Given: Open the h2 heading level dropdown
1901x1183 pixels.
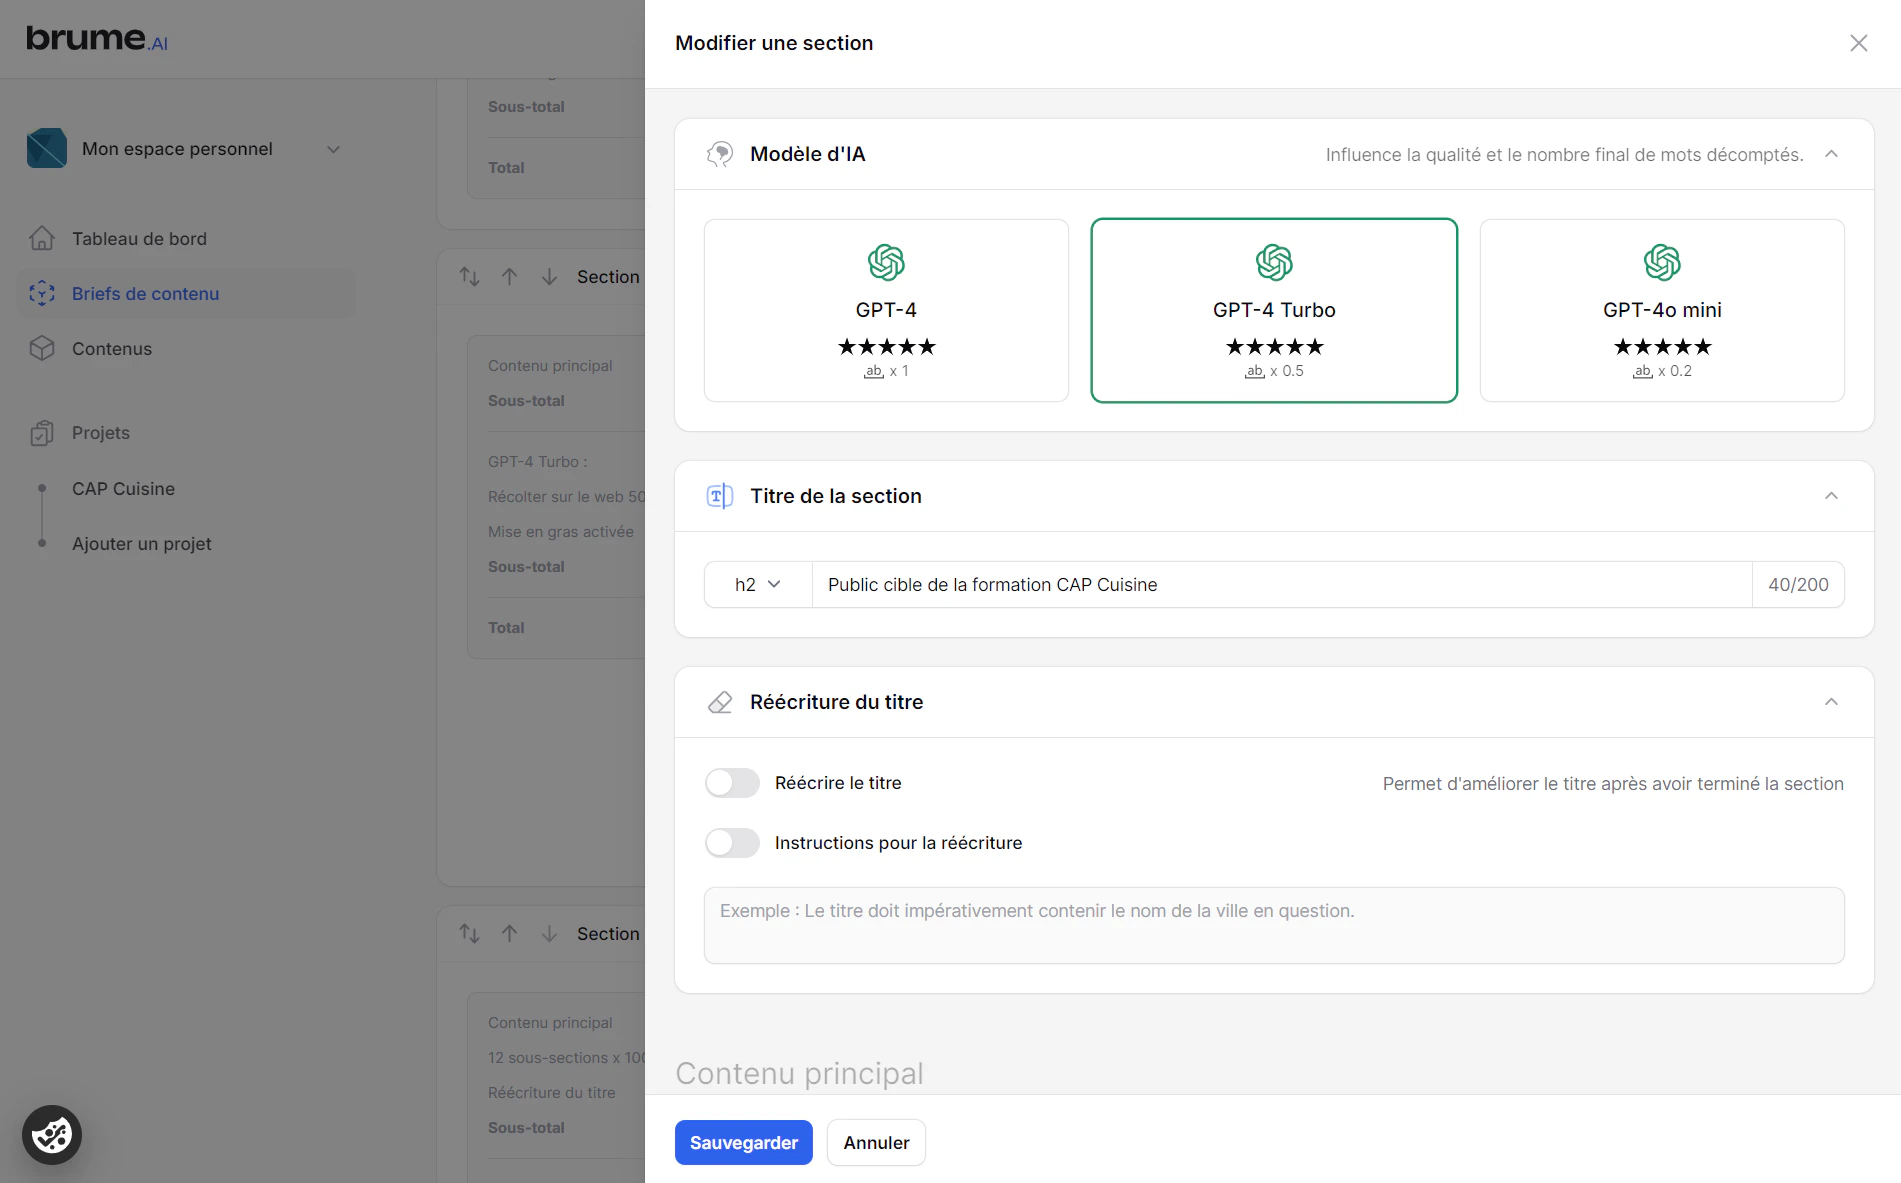Looking at the screenshot, I should click(x=757, y=584).
